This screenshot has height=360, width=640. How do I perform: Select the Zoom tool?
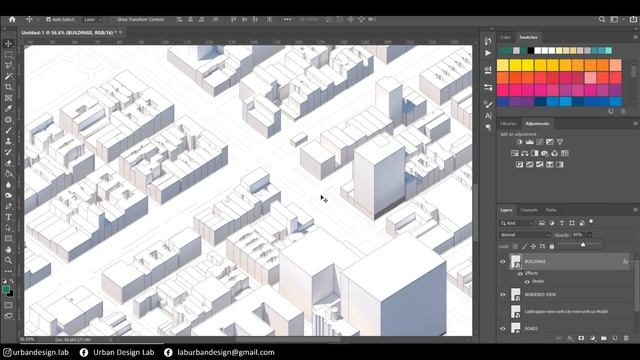pos(8,260)
